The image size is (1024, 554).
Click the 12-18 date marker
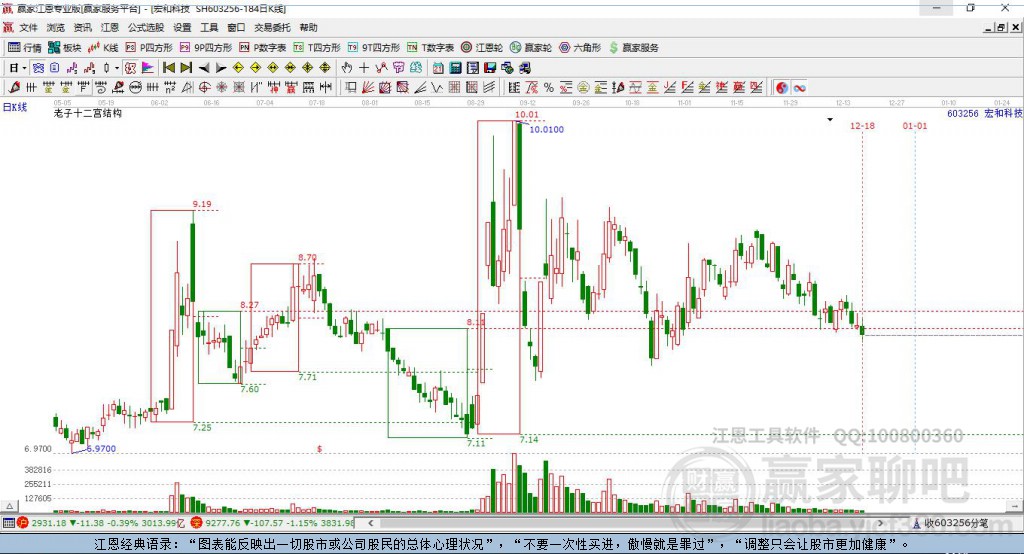pyautogui.click(x=862, y=125)
